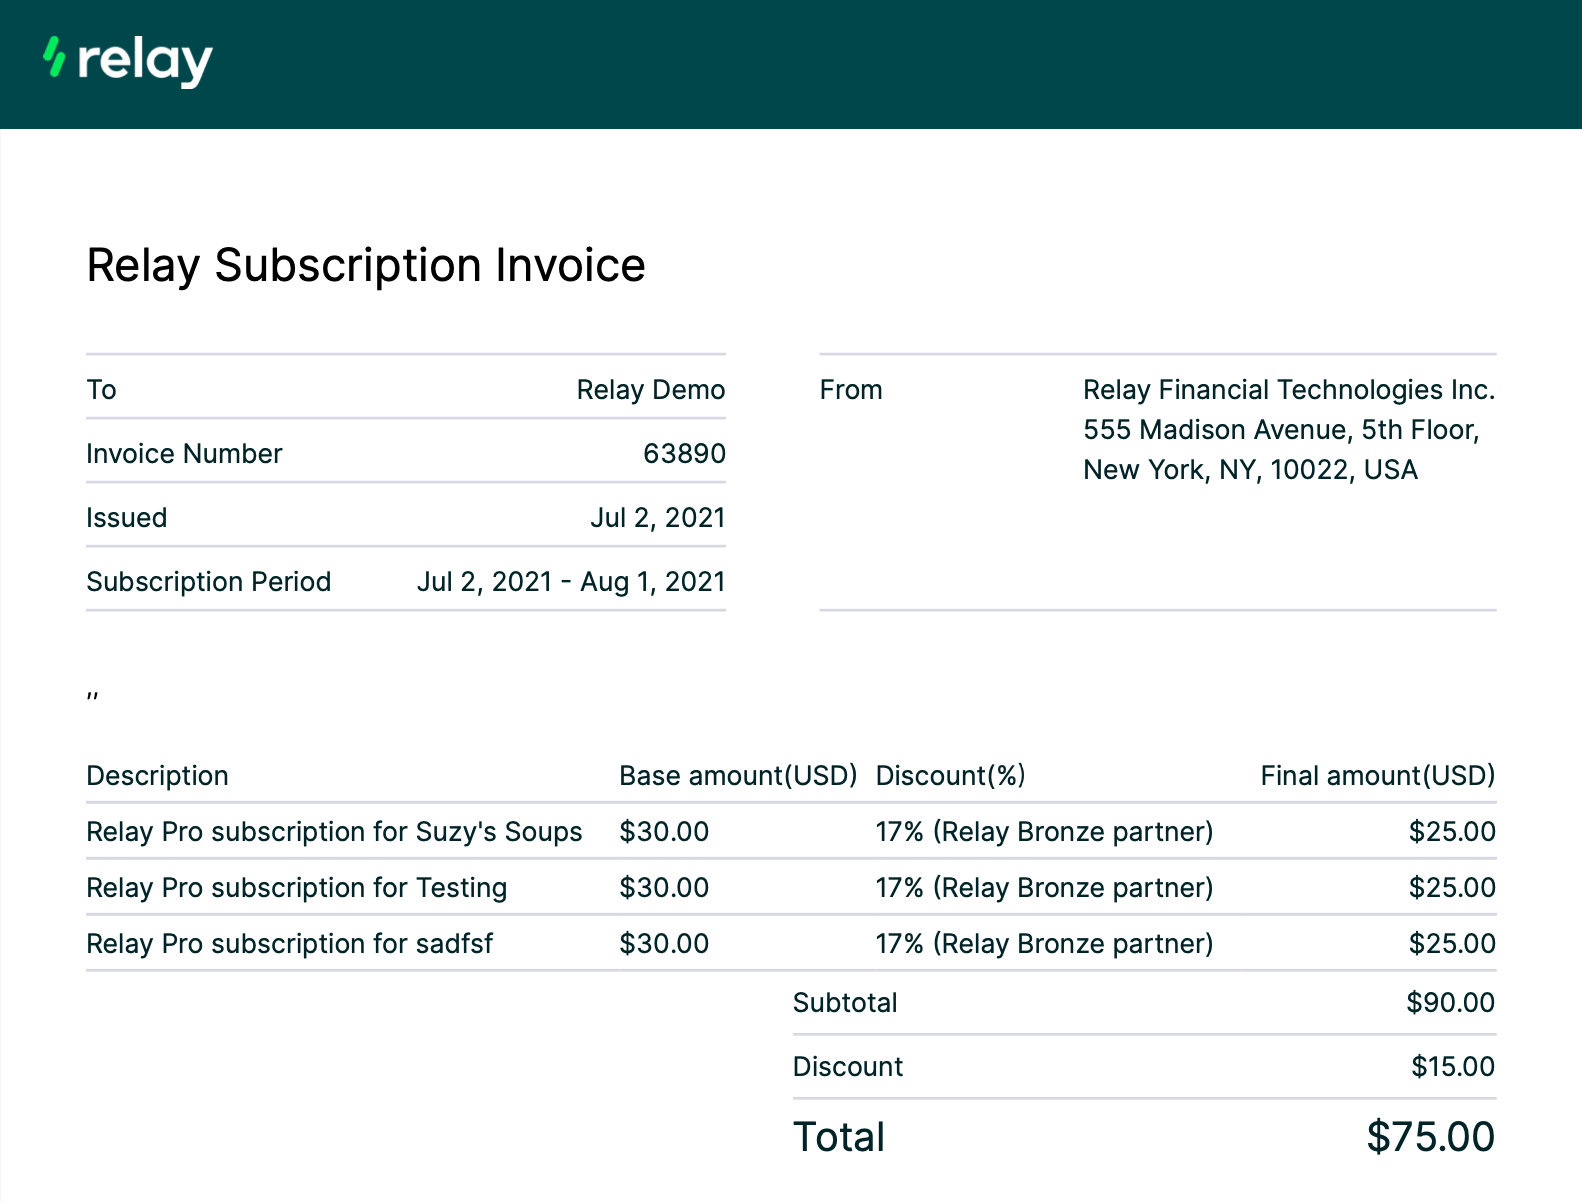This screenshot has height=1202, width=1582.
Task: Click the 17% discount in Suzy's Soups row
Action: point(1044,832)
